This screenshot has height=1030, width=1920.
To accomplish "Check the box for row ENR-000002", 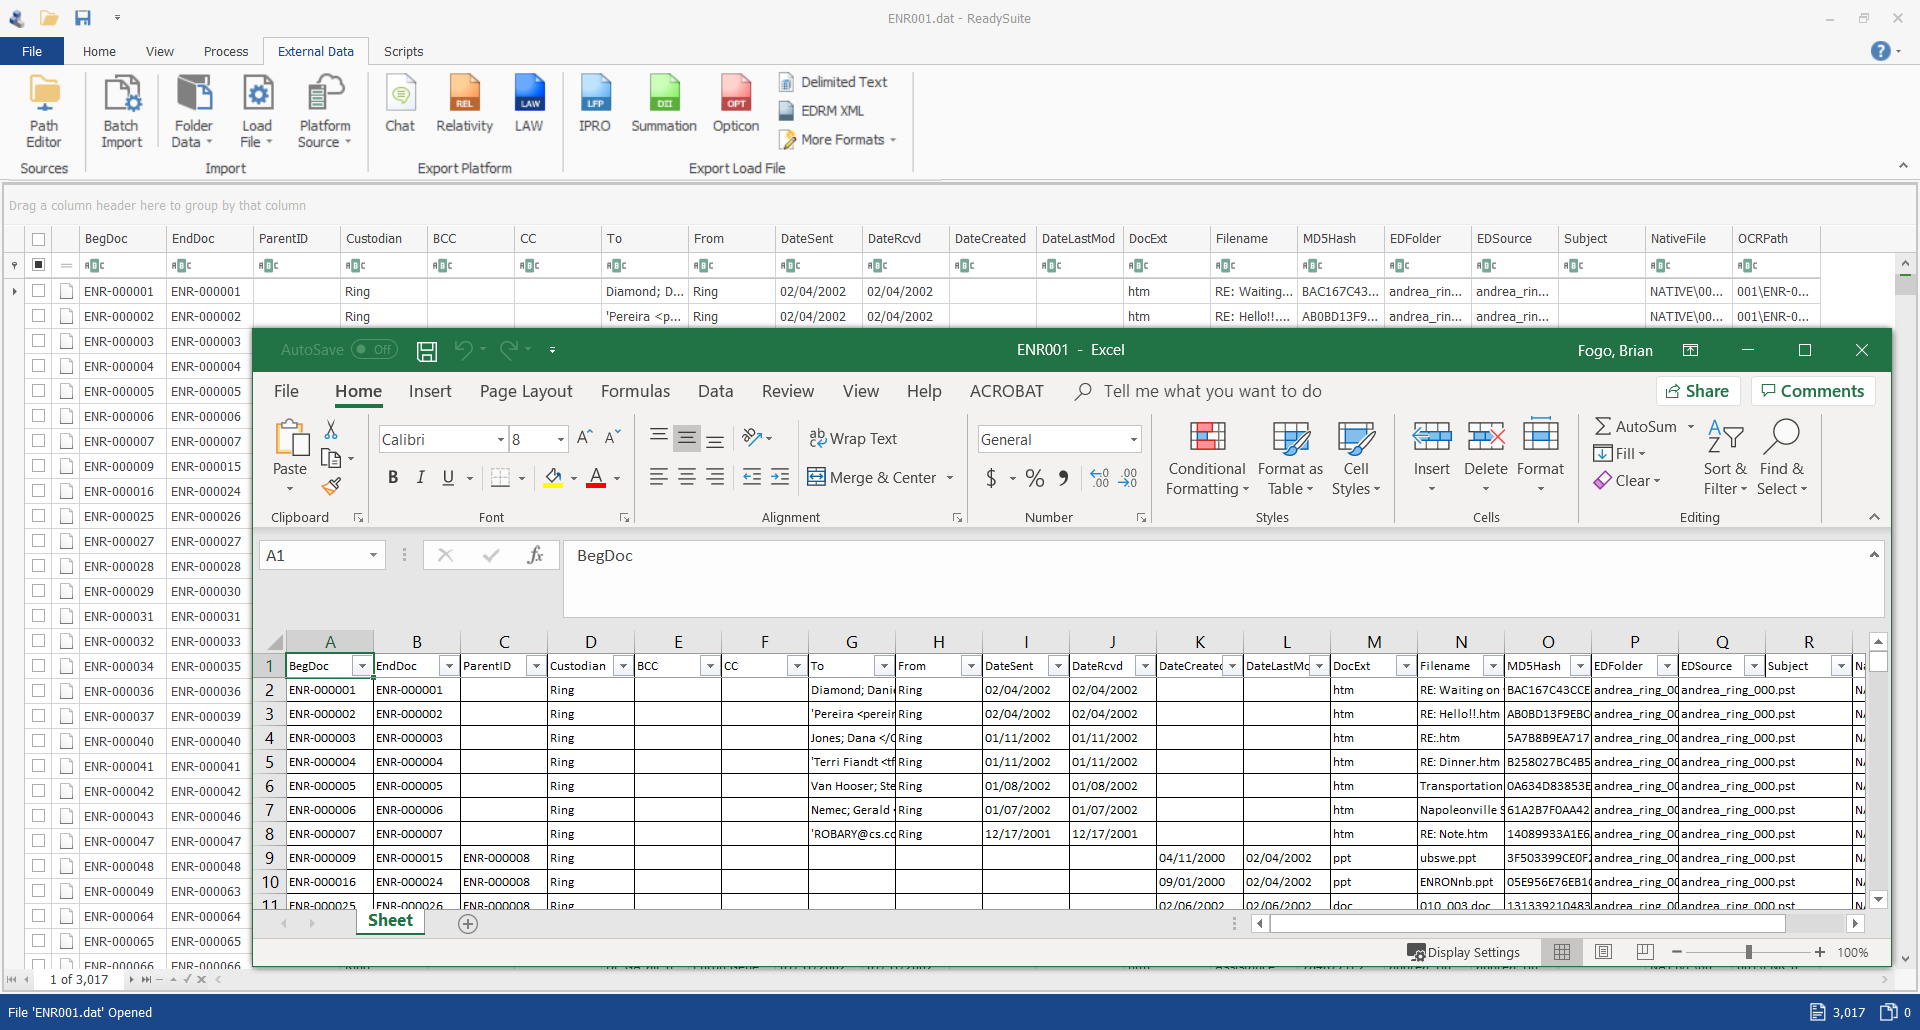I will coord(38,316).
